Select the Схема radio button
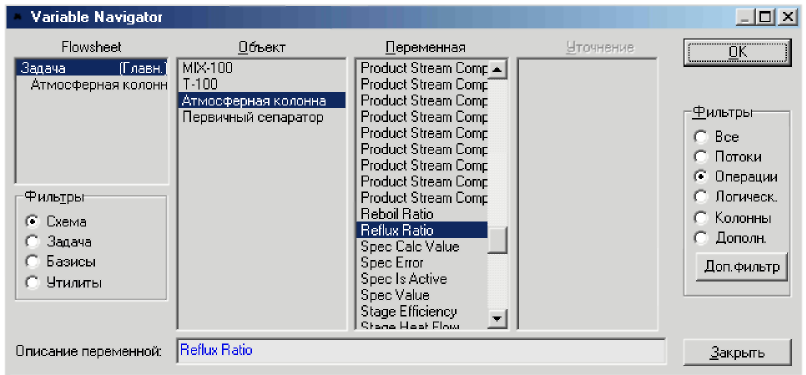 (x=32, y=221)
